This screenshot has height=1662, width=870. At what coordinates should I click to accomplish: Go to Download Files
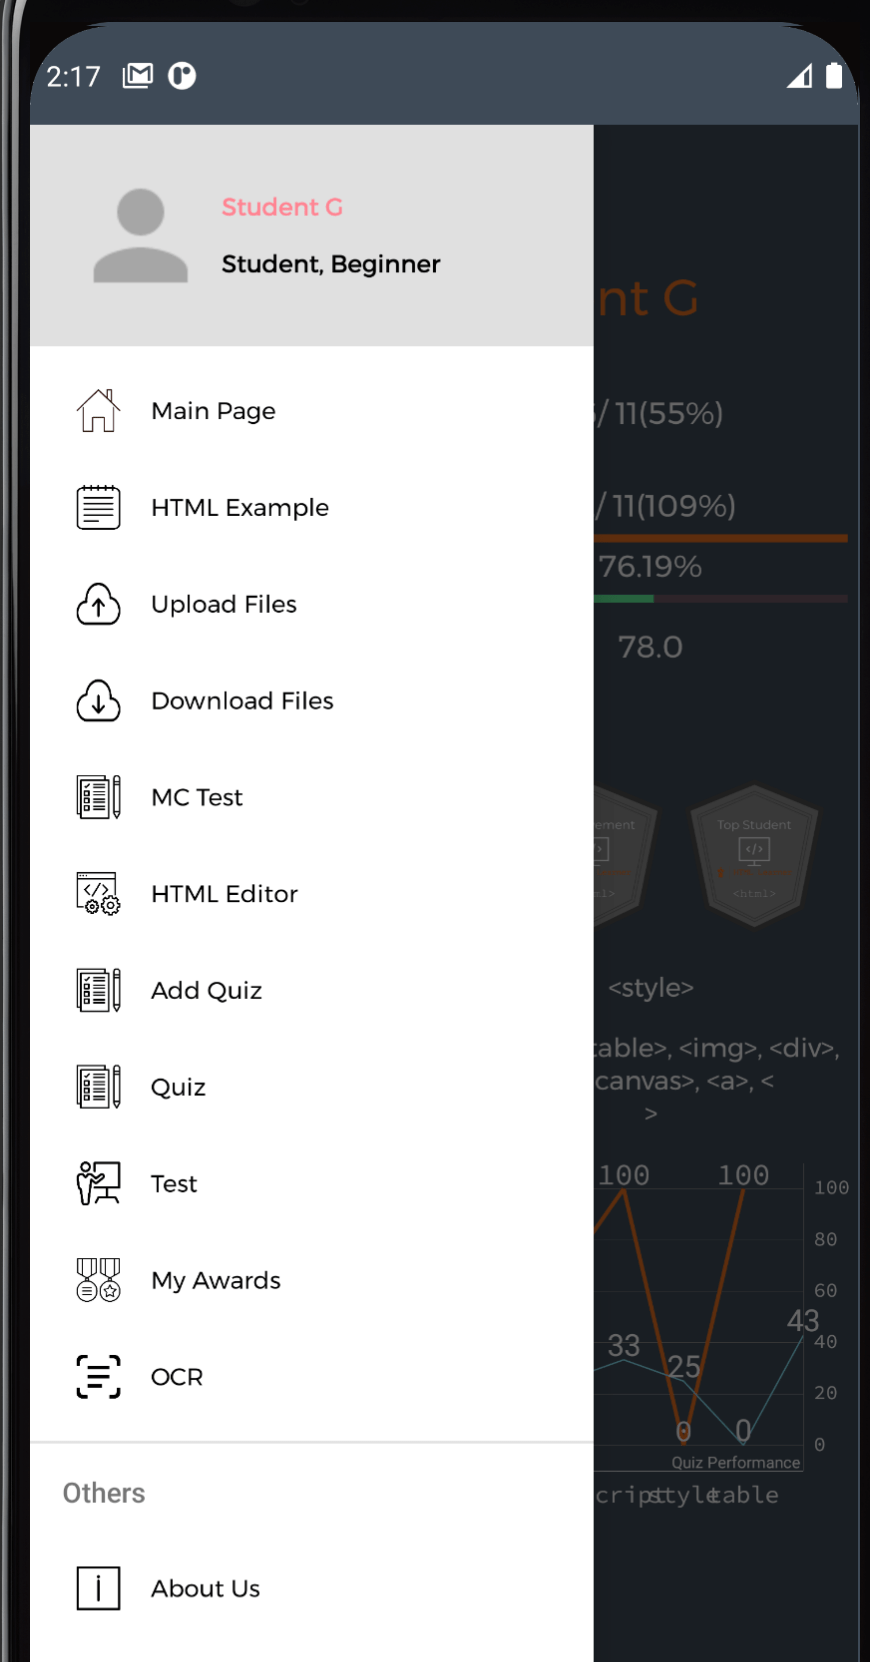(x=311, y=700)
